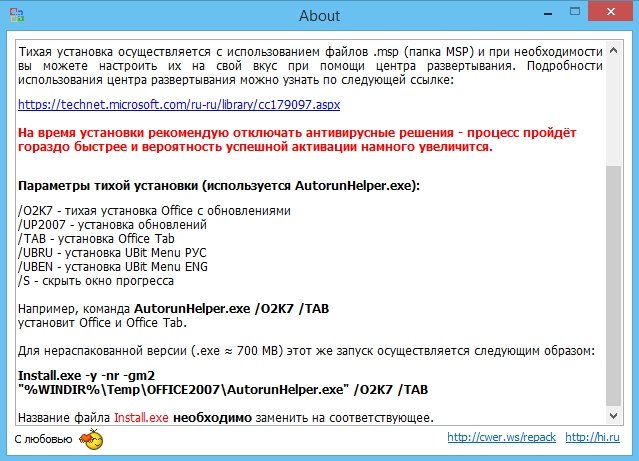The image size is (639, 461).
Task: Click the bold 'AutorunHelper.exe /O2K7 /TAB' example
Action: coord(231,309)
